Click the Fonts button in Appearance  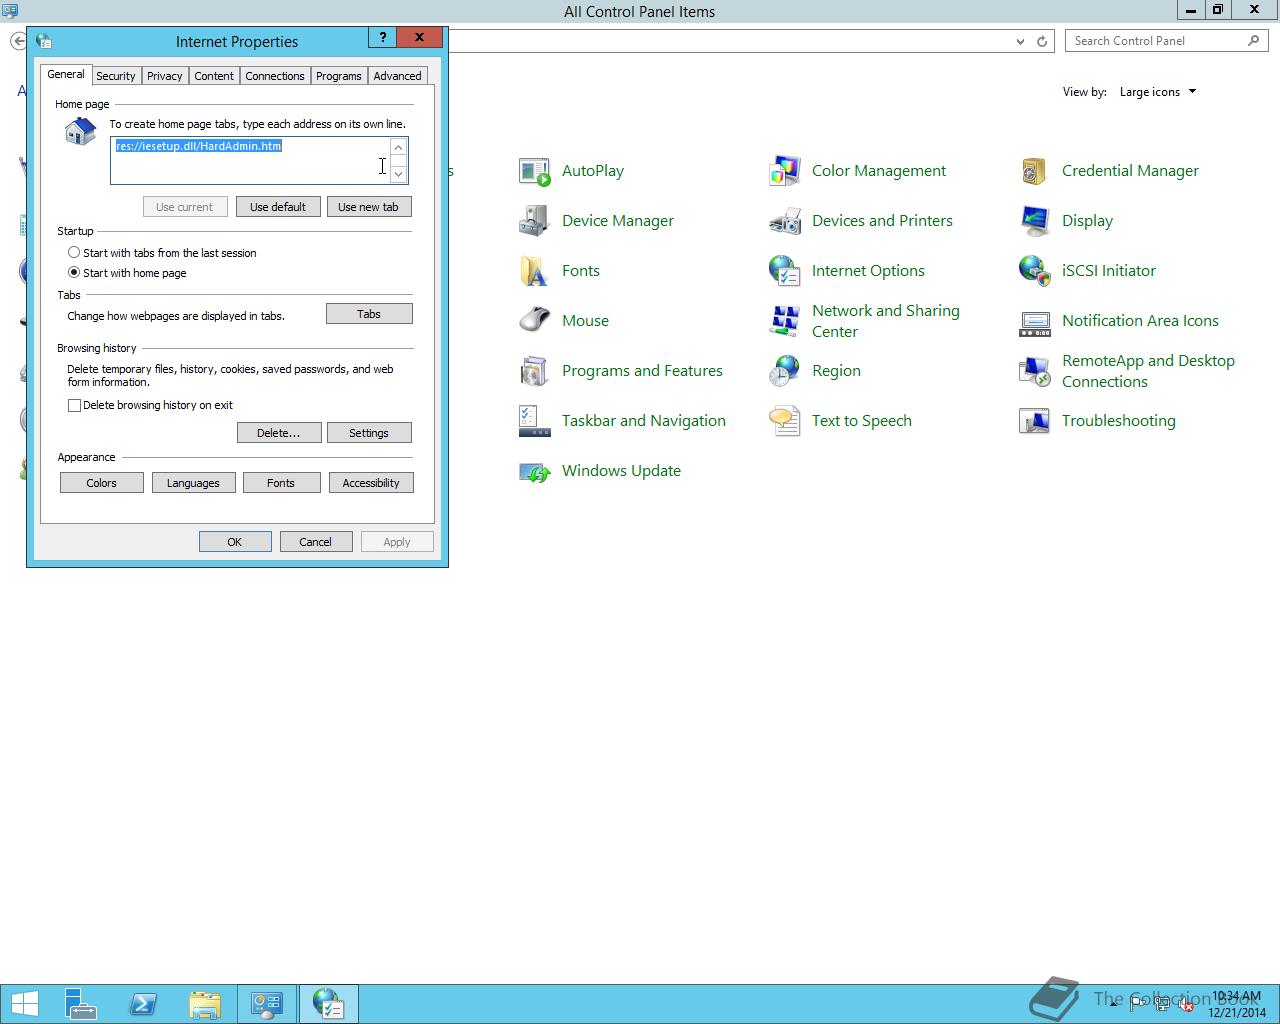point(281,483)
